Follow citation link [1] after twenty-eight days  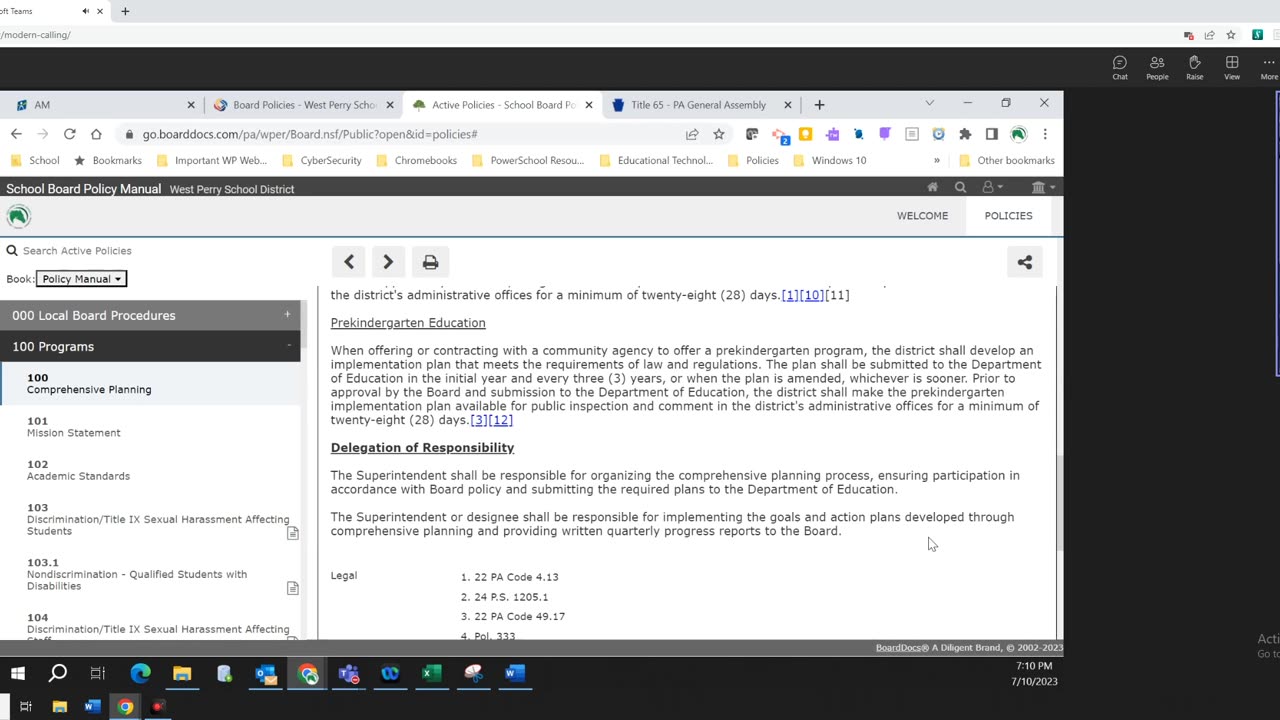coord(790,295)
